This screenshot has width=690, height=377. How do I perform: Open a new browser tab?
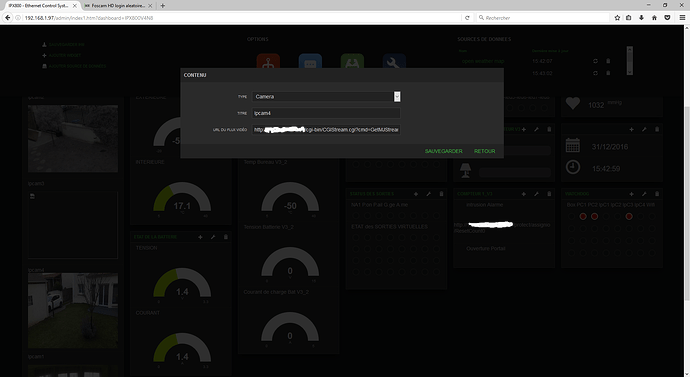162,6
